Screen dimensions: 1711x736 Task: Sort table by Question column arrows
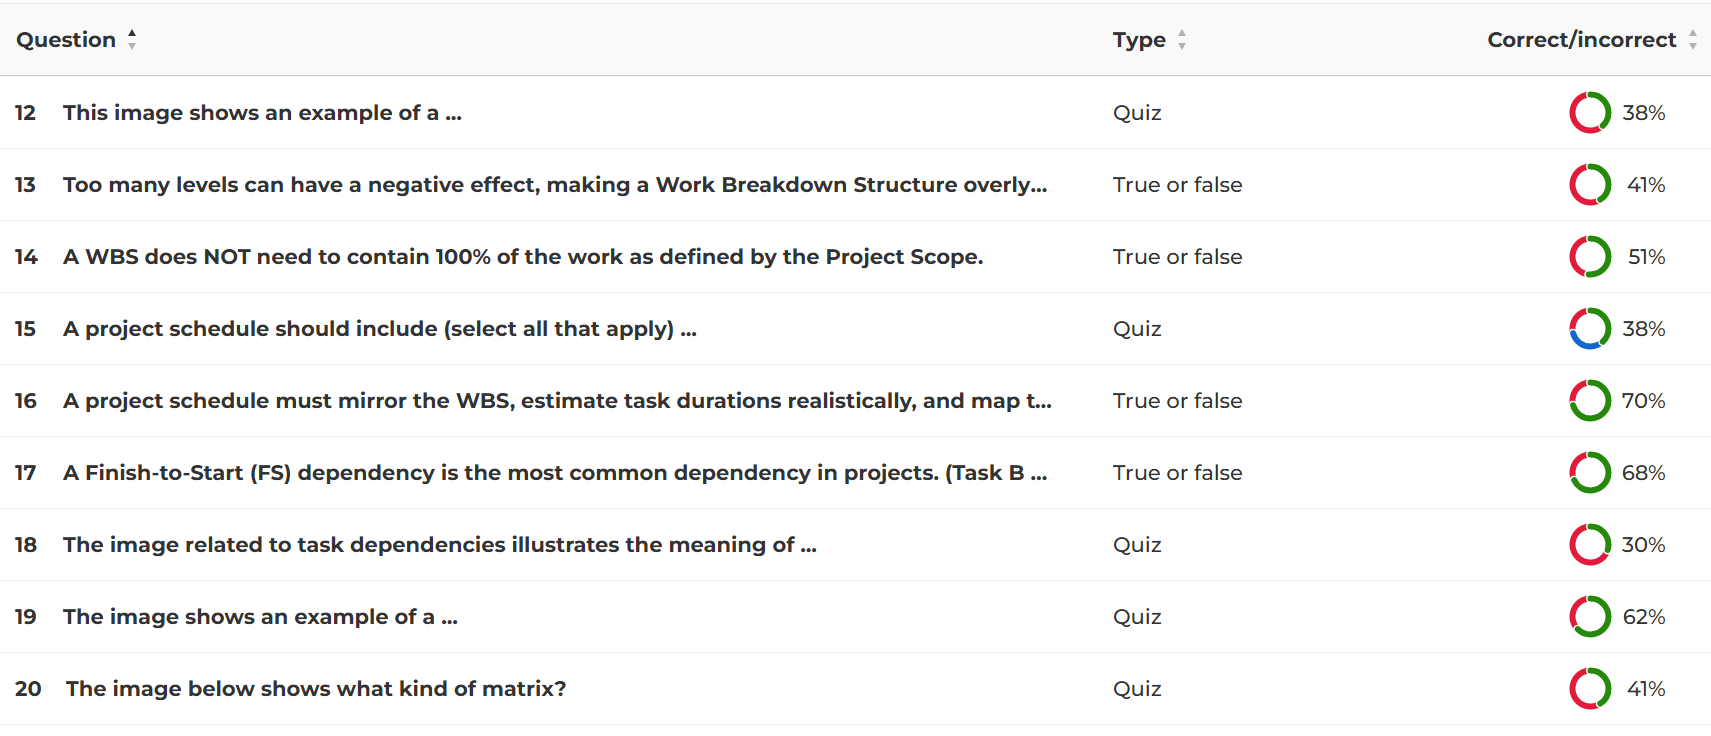[132, 40]
